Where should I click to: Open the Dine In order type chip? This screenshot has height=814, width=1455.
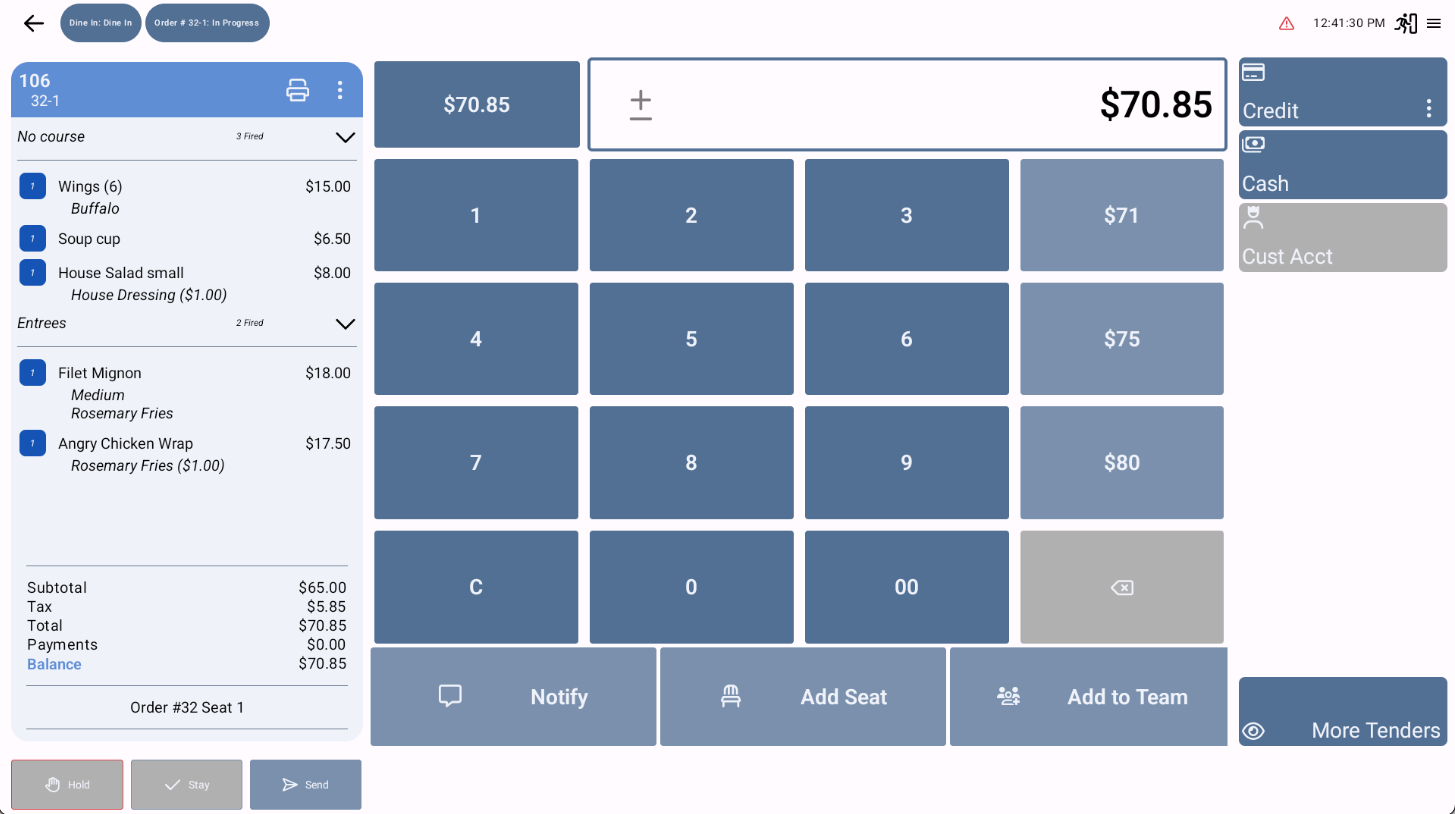[100, 22]
